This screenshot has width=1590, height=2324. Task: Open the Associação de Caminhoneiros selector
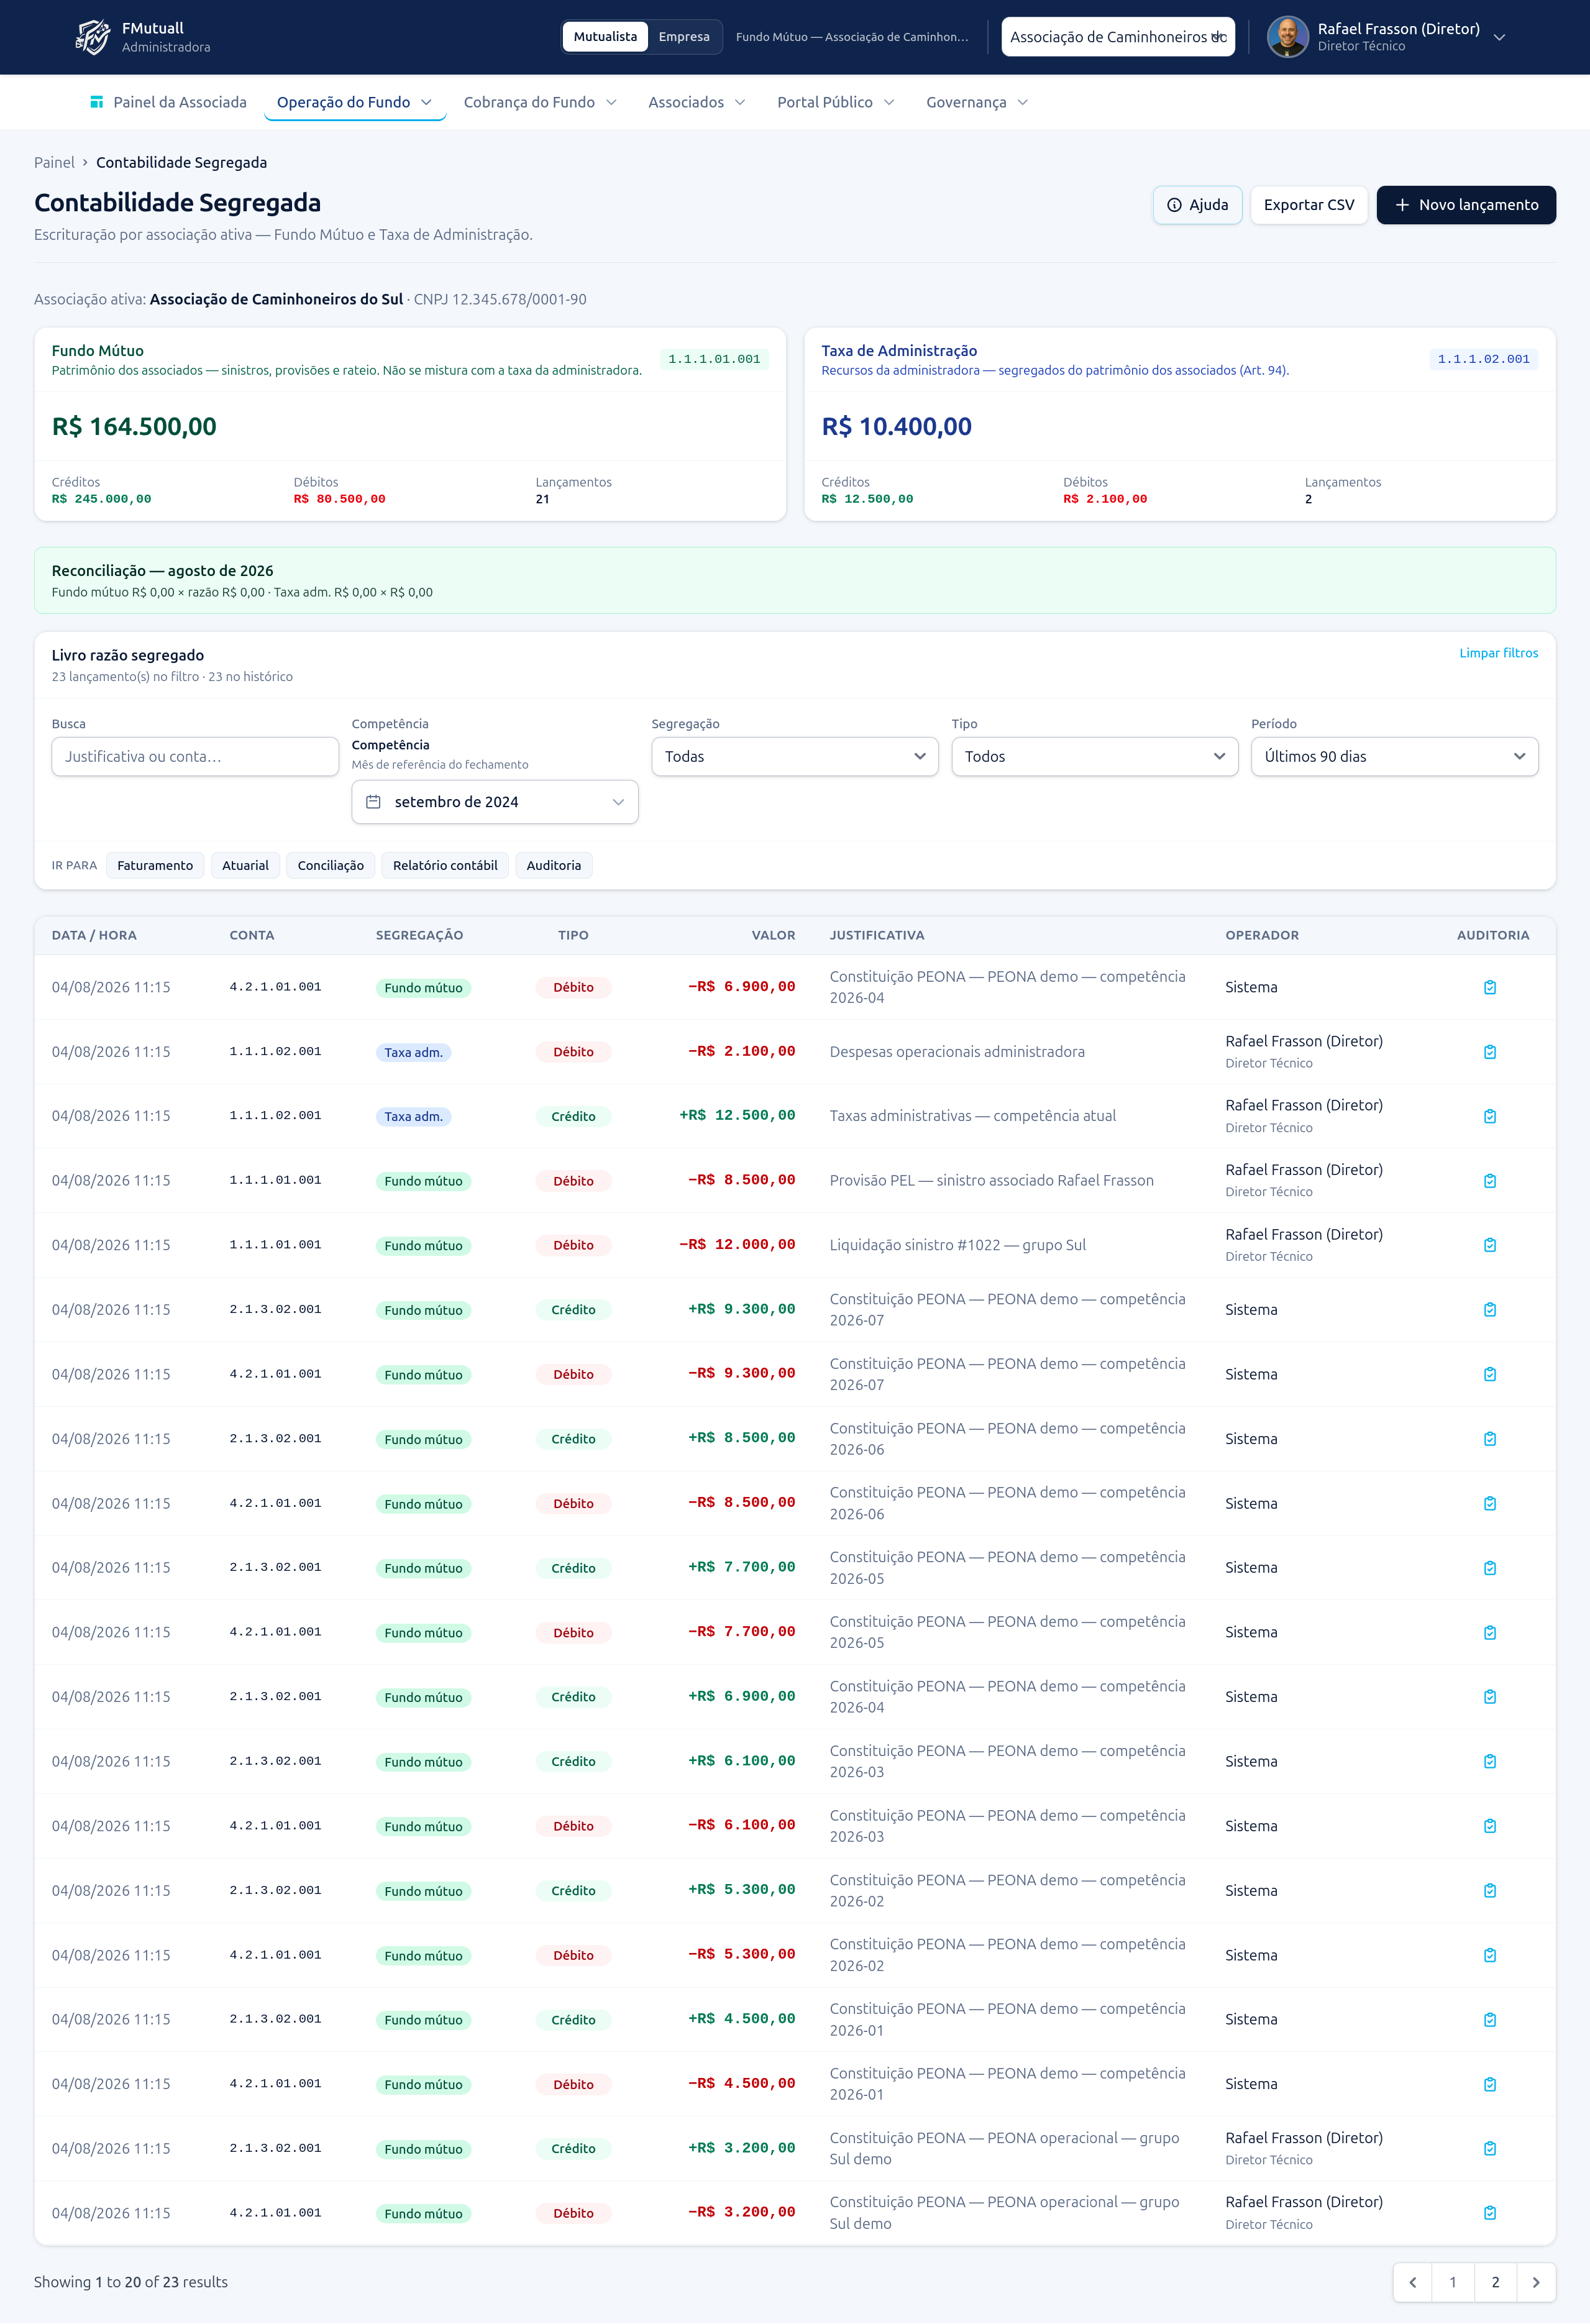(1118, 37)
